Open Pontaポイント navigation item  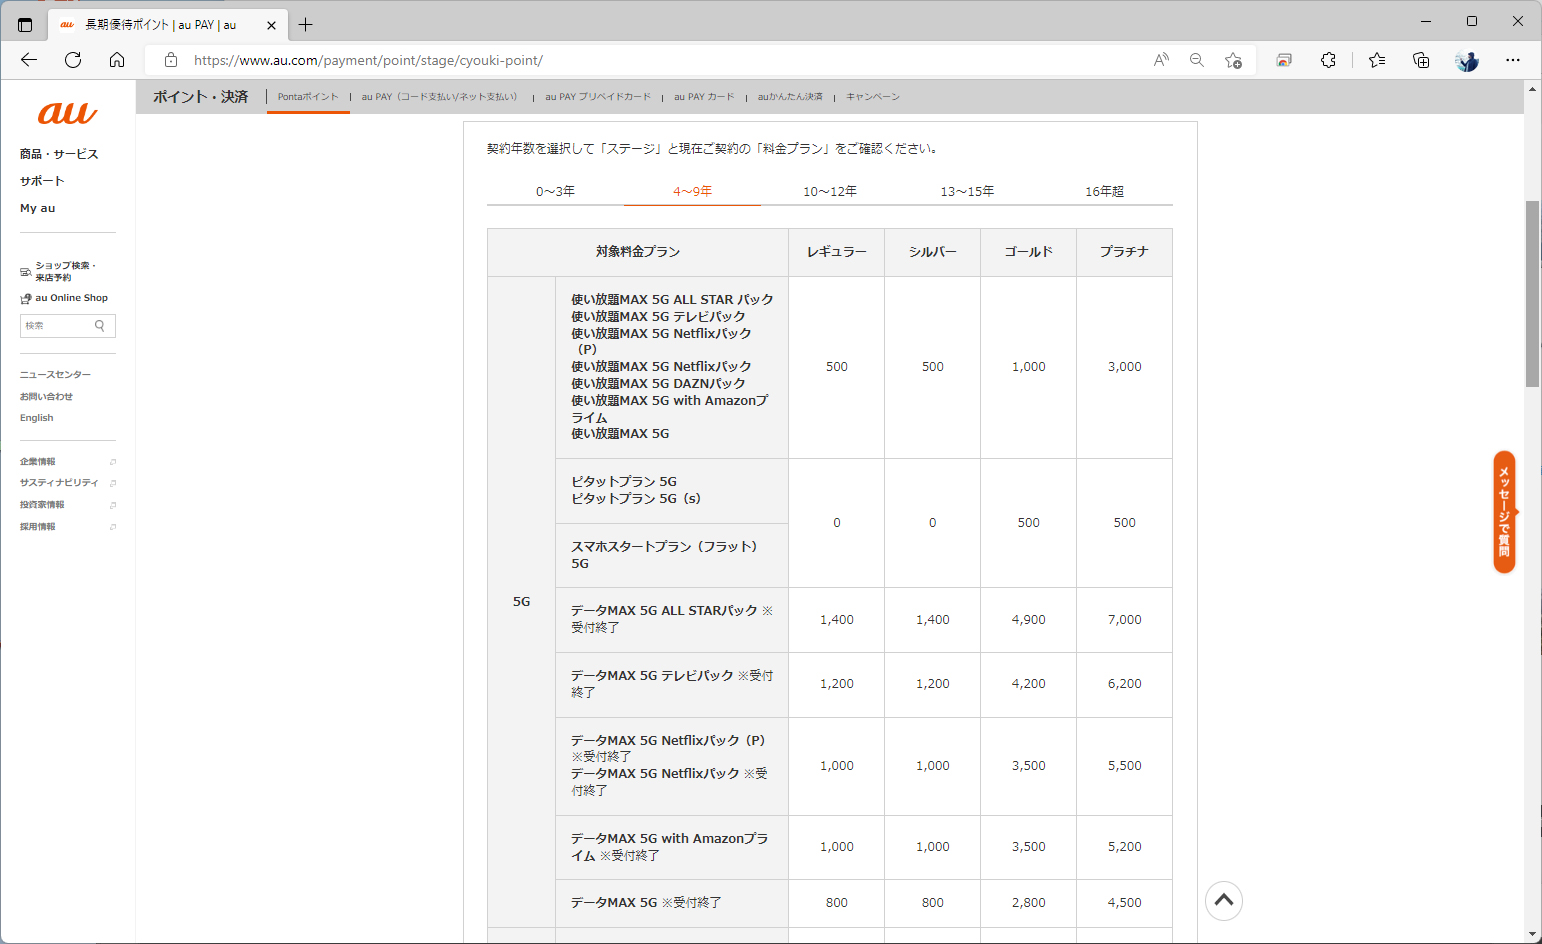(x=308, y=97)
